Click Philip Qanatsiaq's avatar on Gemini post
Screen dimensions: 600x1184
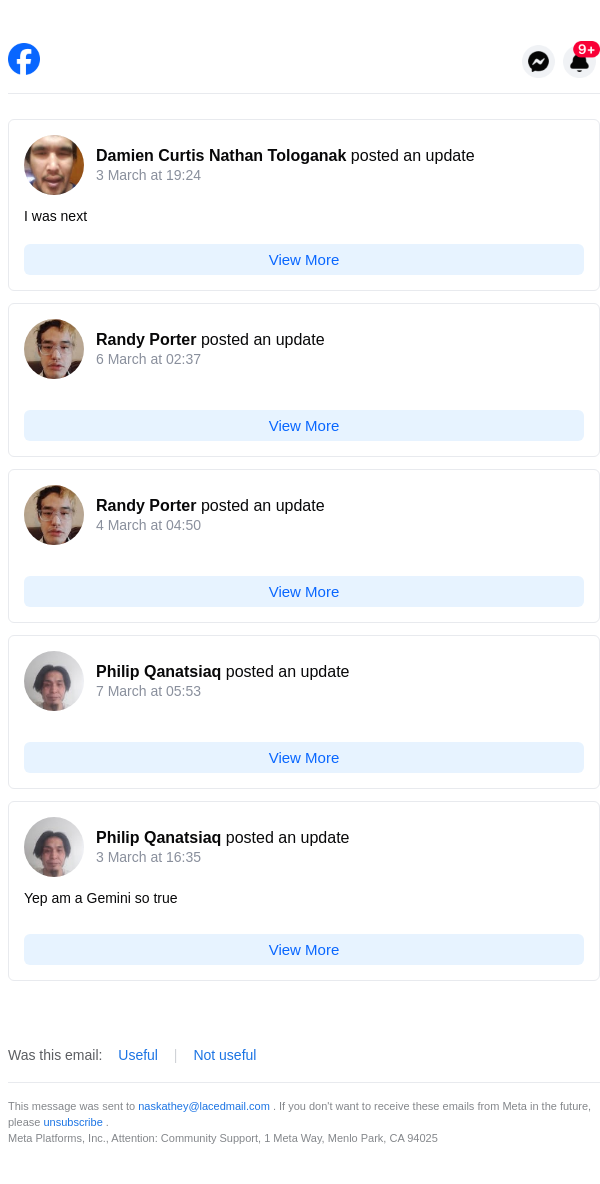54,847
